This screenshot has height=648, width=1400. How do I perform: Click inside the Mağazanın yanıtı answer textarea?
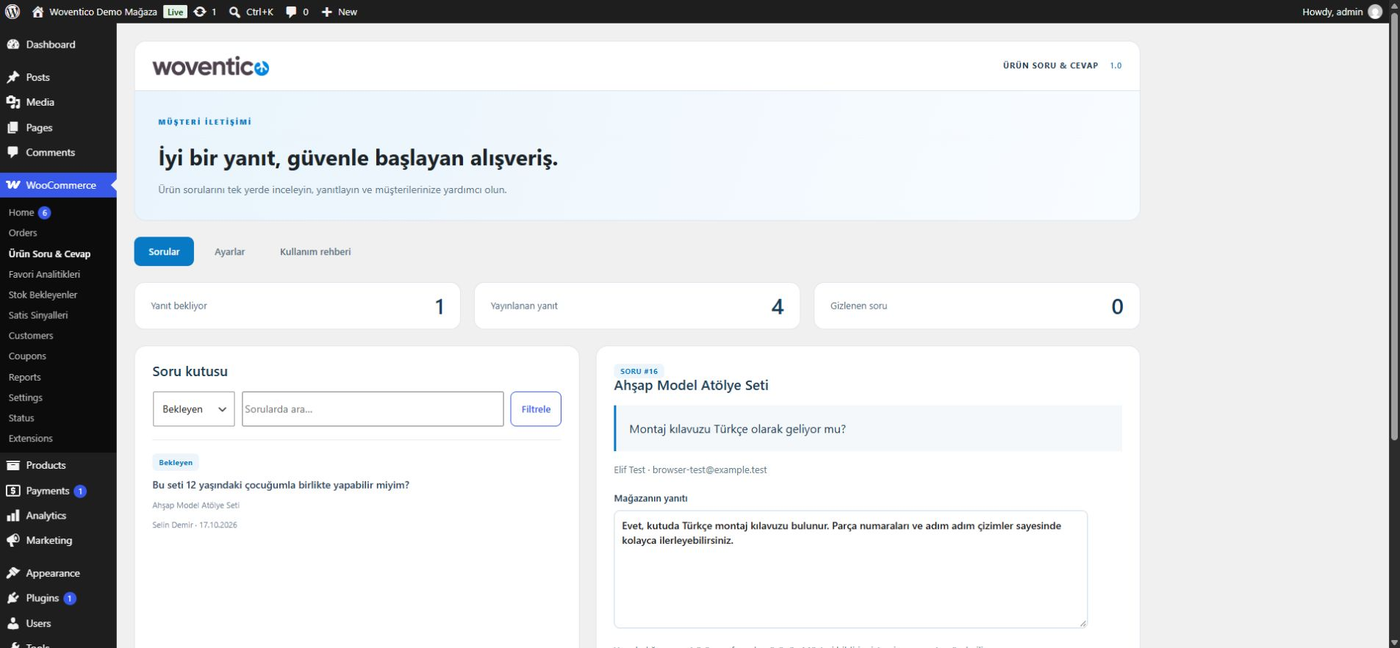(850, 569)
